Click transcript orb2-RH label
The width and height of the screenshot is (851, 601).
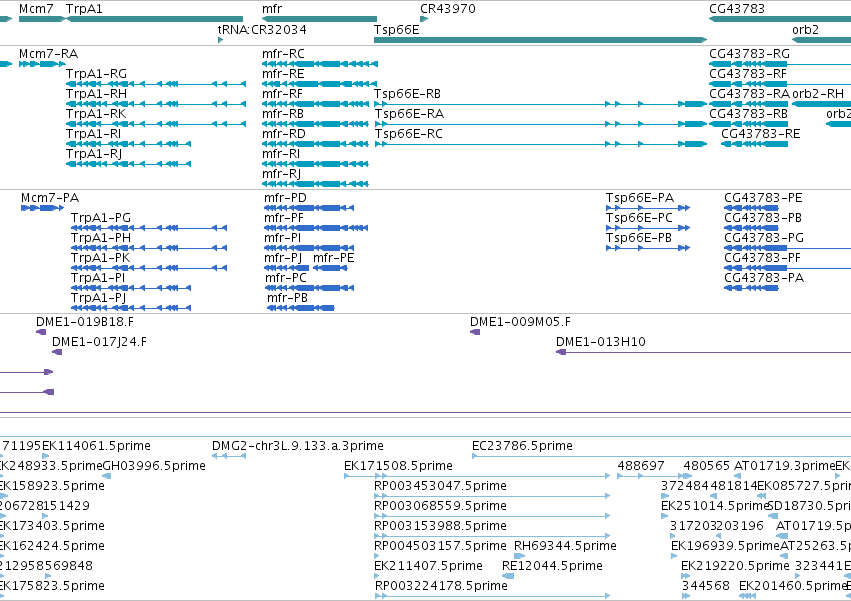coord(818,94)
